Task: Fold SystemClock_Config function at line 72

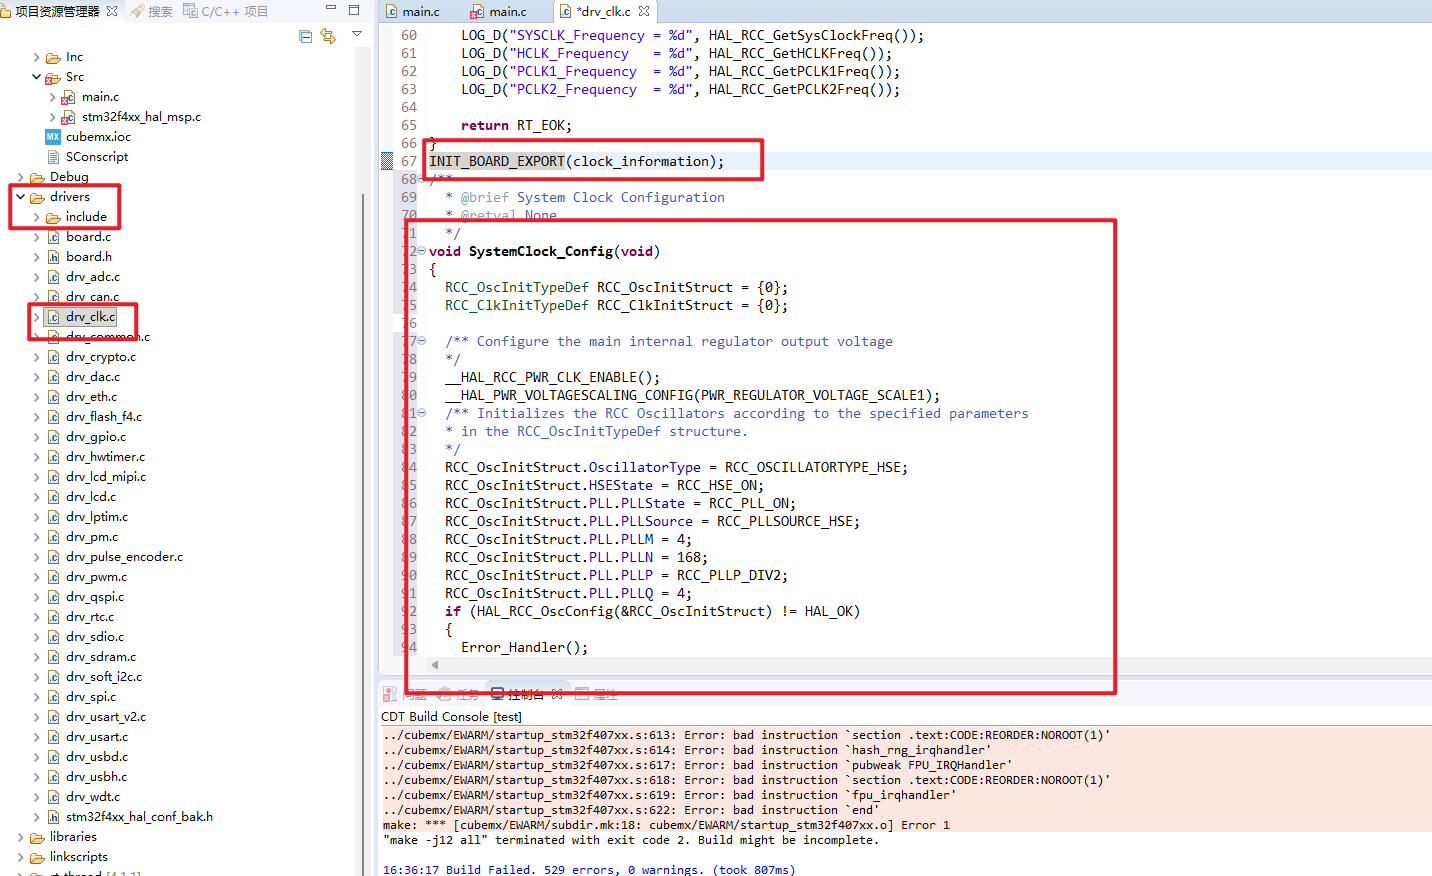Action: 421,251
